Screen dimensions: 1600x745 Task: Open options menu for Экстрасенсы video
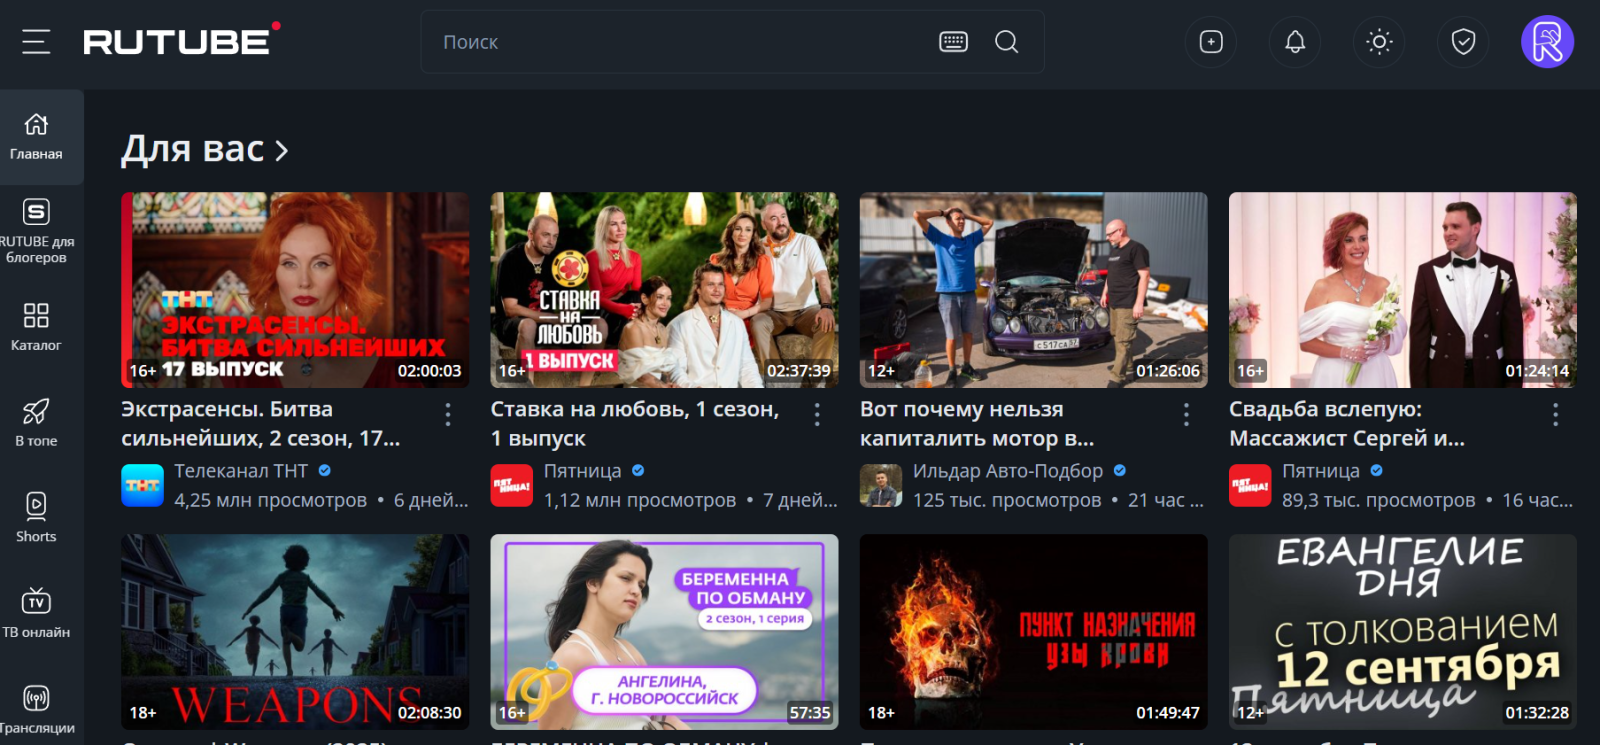(447, 414)
